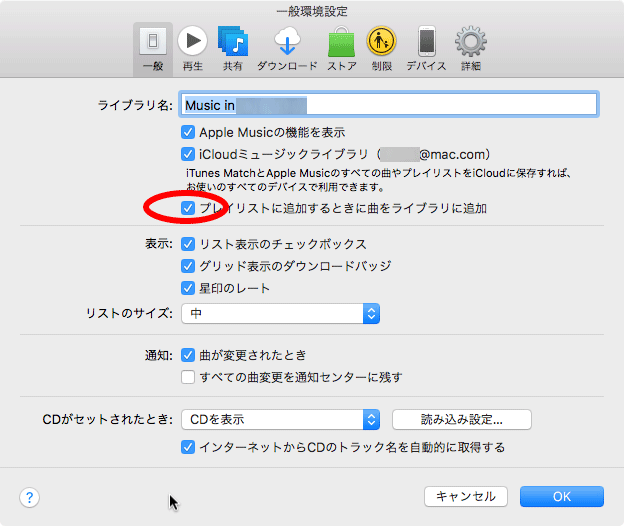This screenshot has height=526, width=624.
Task: Click the キャンセル button
Action: click(x=466, y=496)
